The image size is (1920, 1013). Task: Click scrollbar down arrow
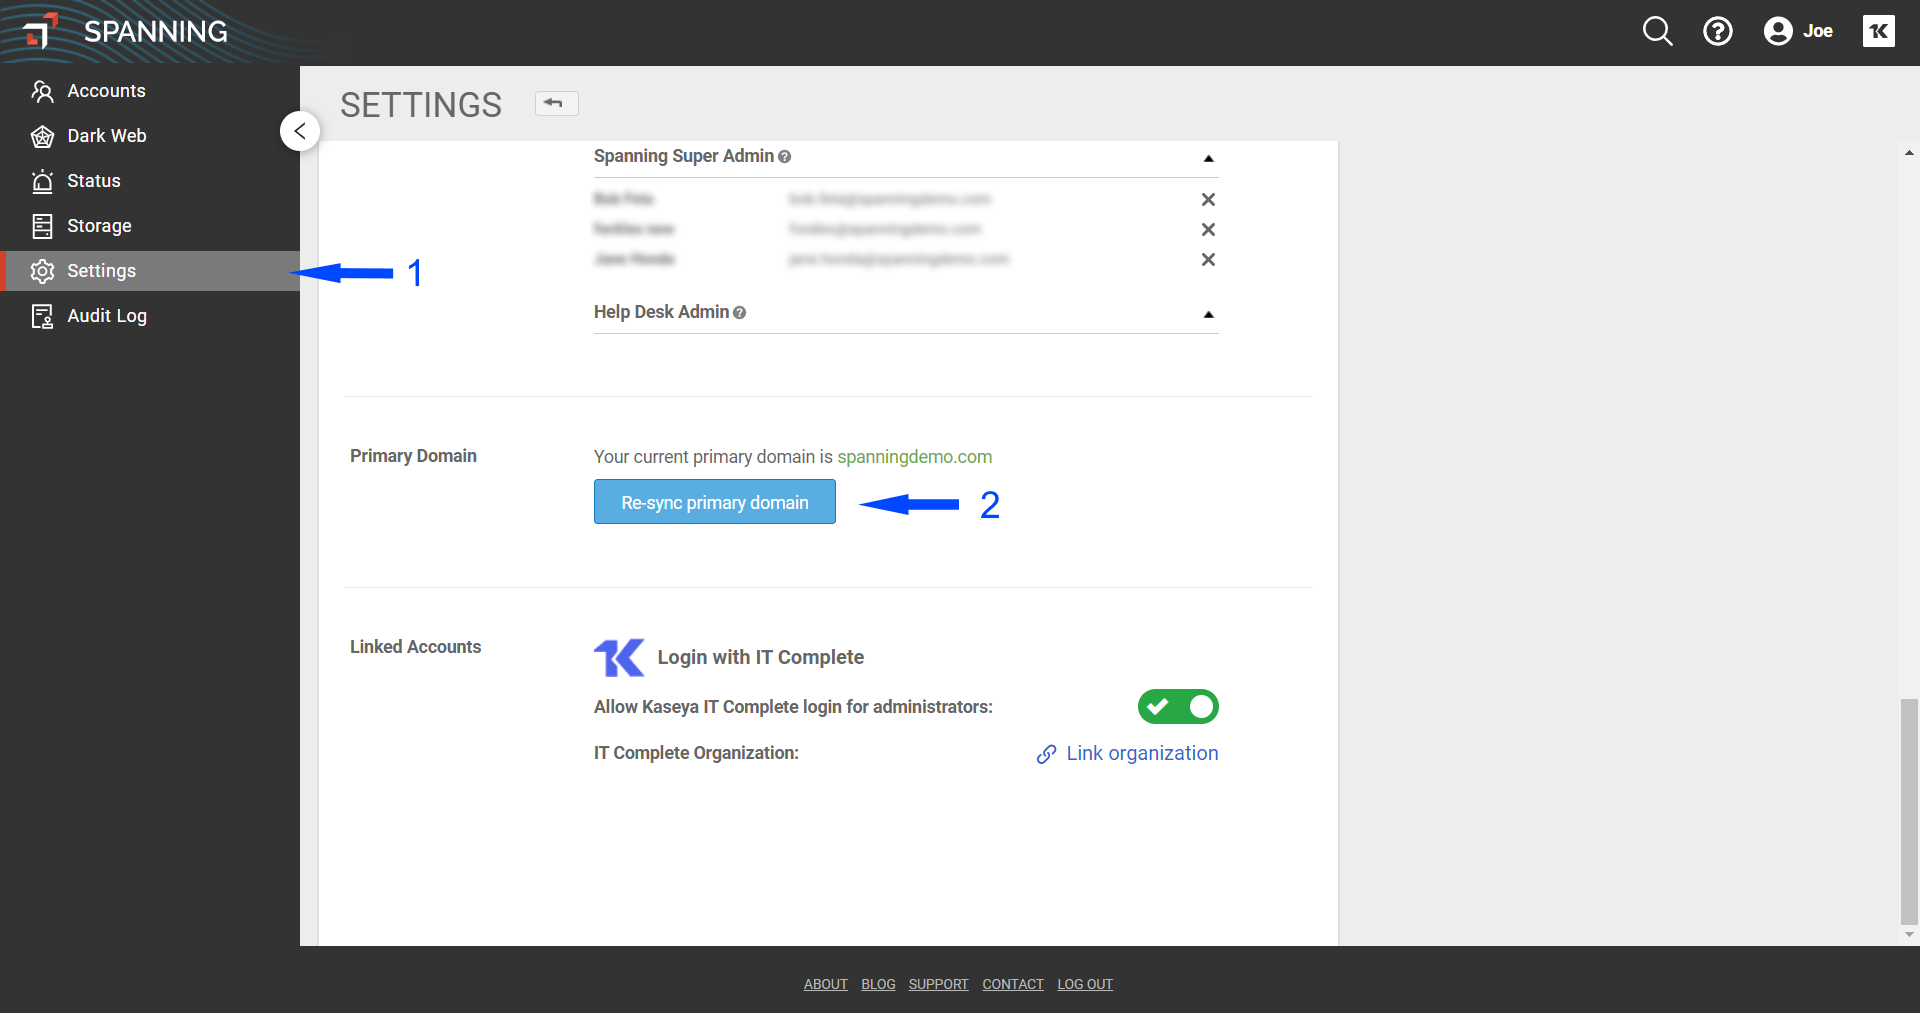point(1909,935)
